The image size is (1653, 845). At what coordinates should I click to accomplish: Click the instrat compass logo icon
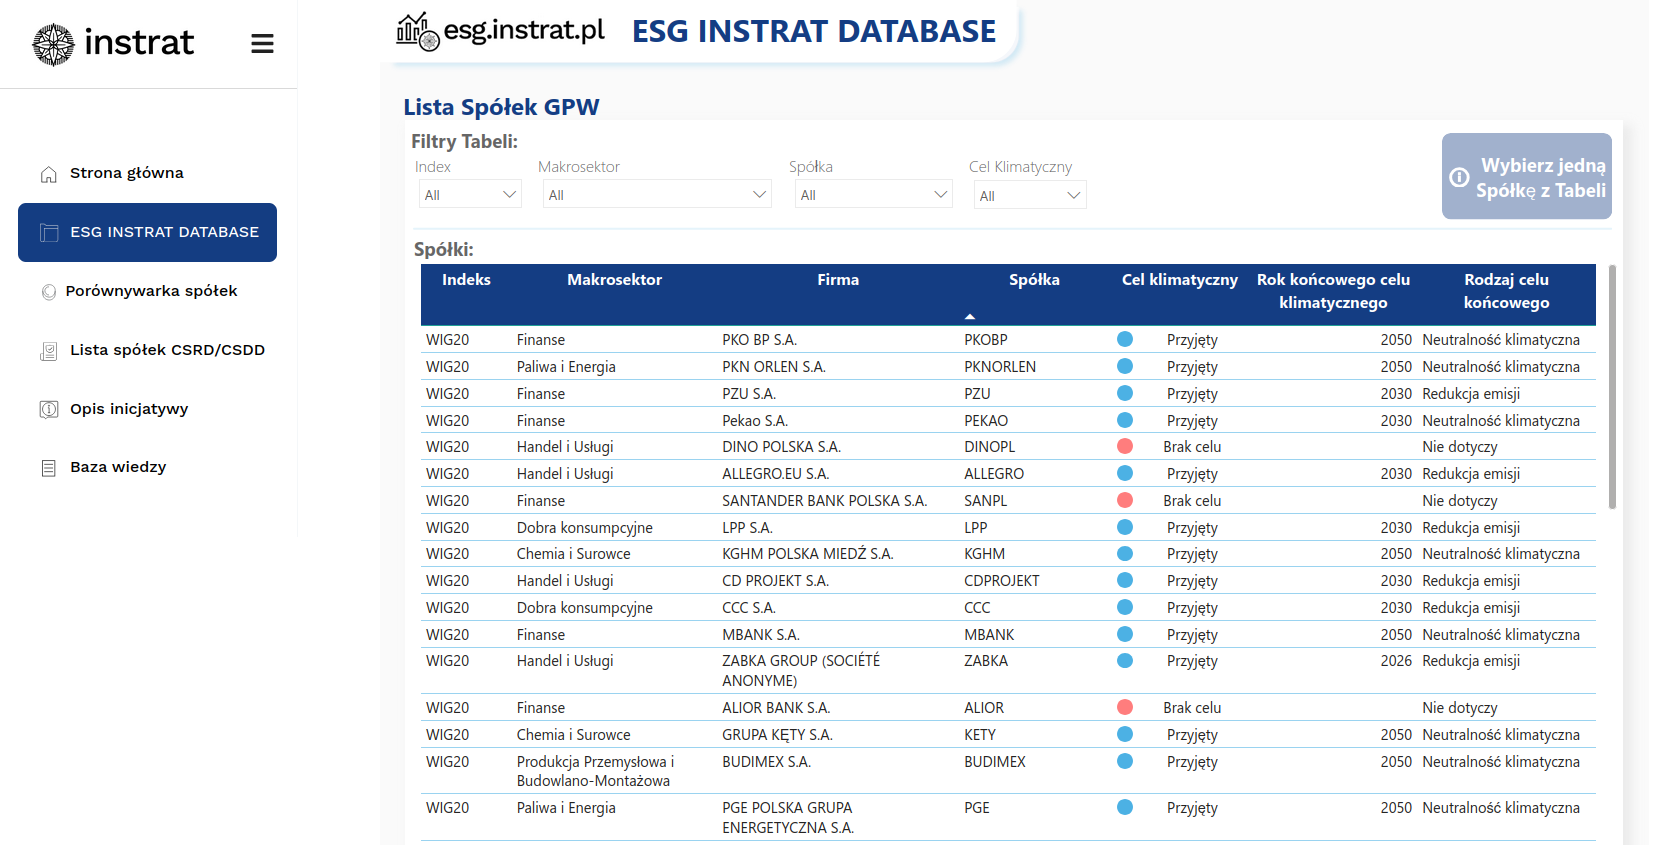coord(53,44)
